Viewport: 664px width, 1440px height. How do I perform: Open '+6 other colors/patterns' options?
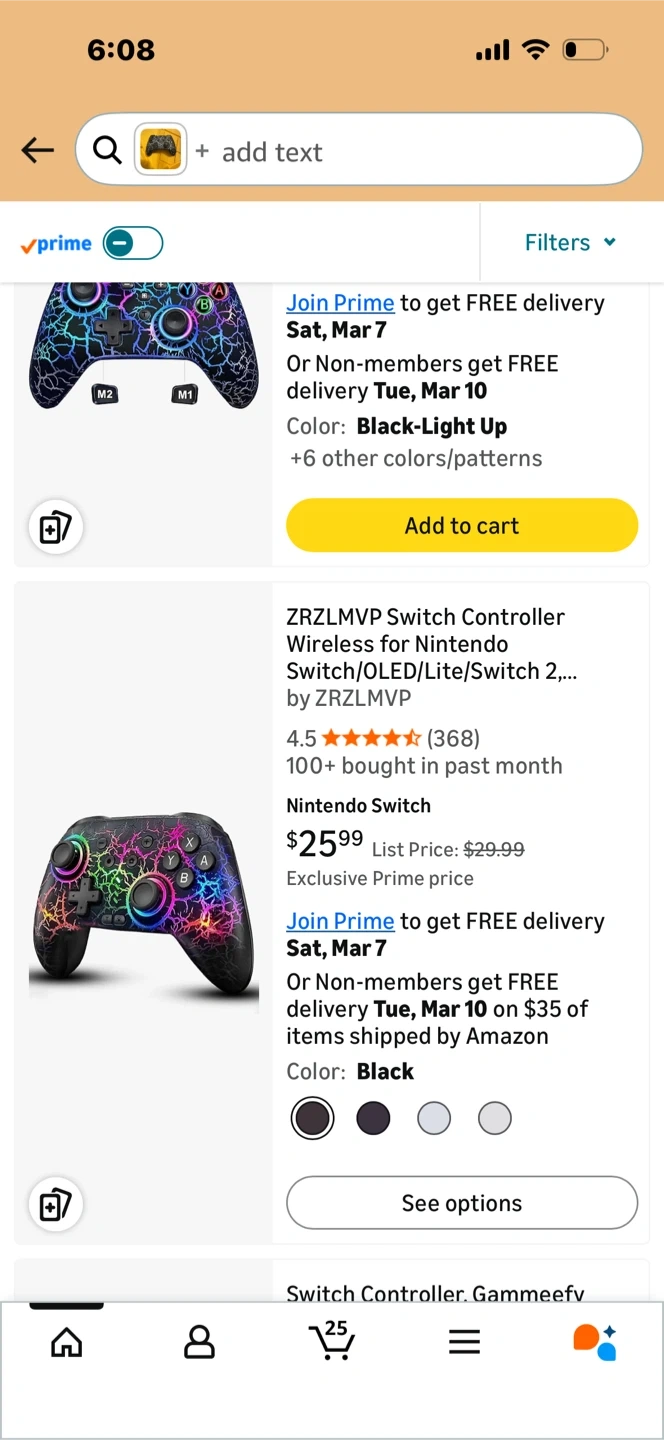pos(416,459)
